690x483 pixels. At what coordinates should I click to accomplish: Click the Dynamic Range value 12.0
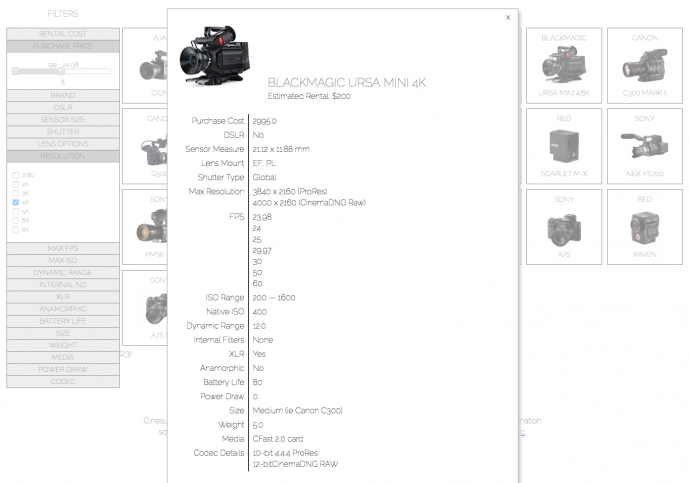point(259,326)
